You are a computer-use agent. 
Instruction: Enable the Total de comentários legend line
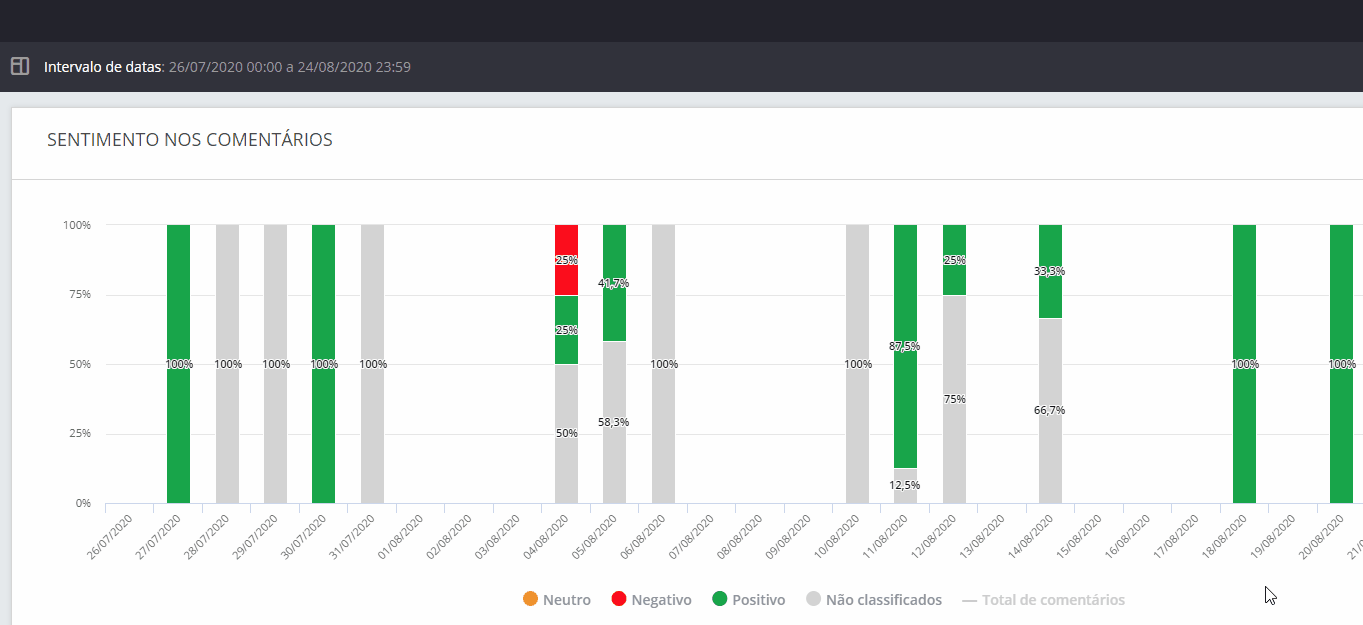click(1043, 600)
